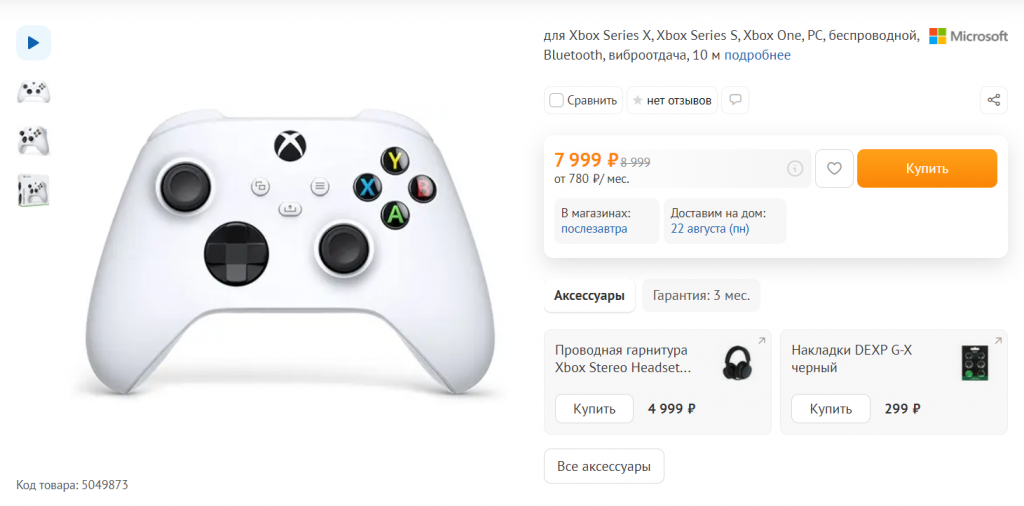The width and height of the screenshot is (1024, 506).
Task: Click '22 августа (пн)' delivery link
Action: [x=710, y=229]
